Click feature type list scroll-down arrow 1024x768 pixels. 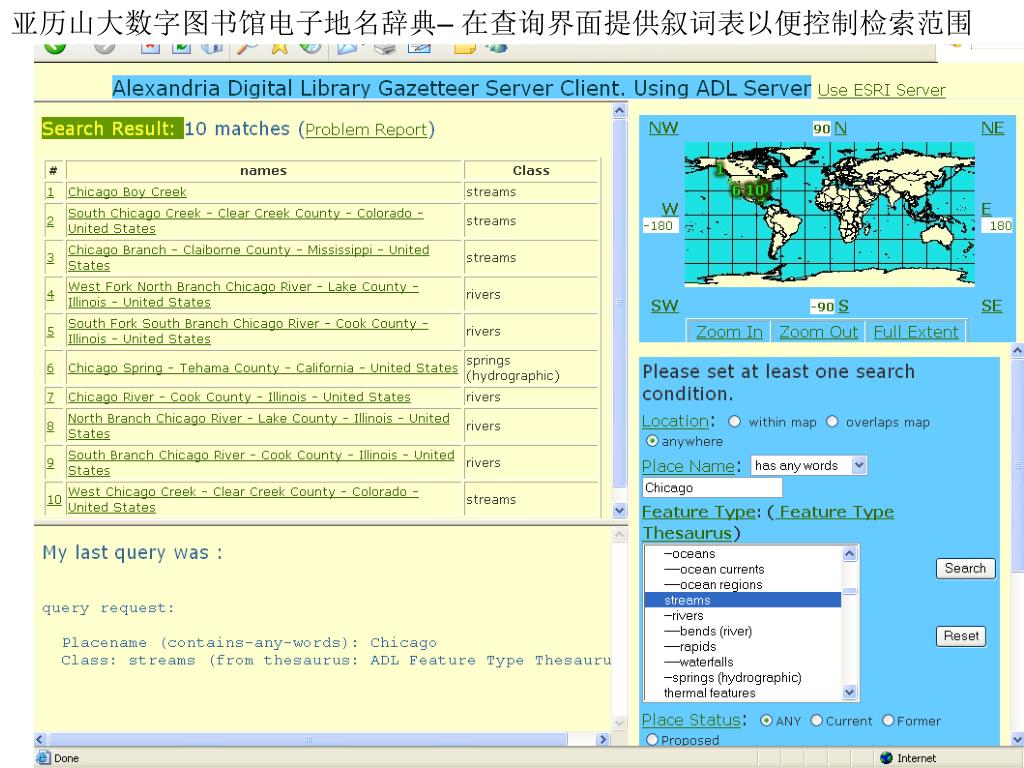tap(849, 692)
